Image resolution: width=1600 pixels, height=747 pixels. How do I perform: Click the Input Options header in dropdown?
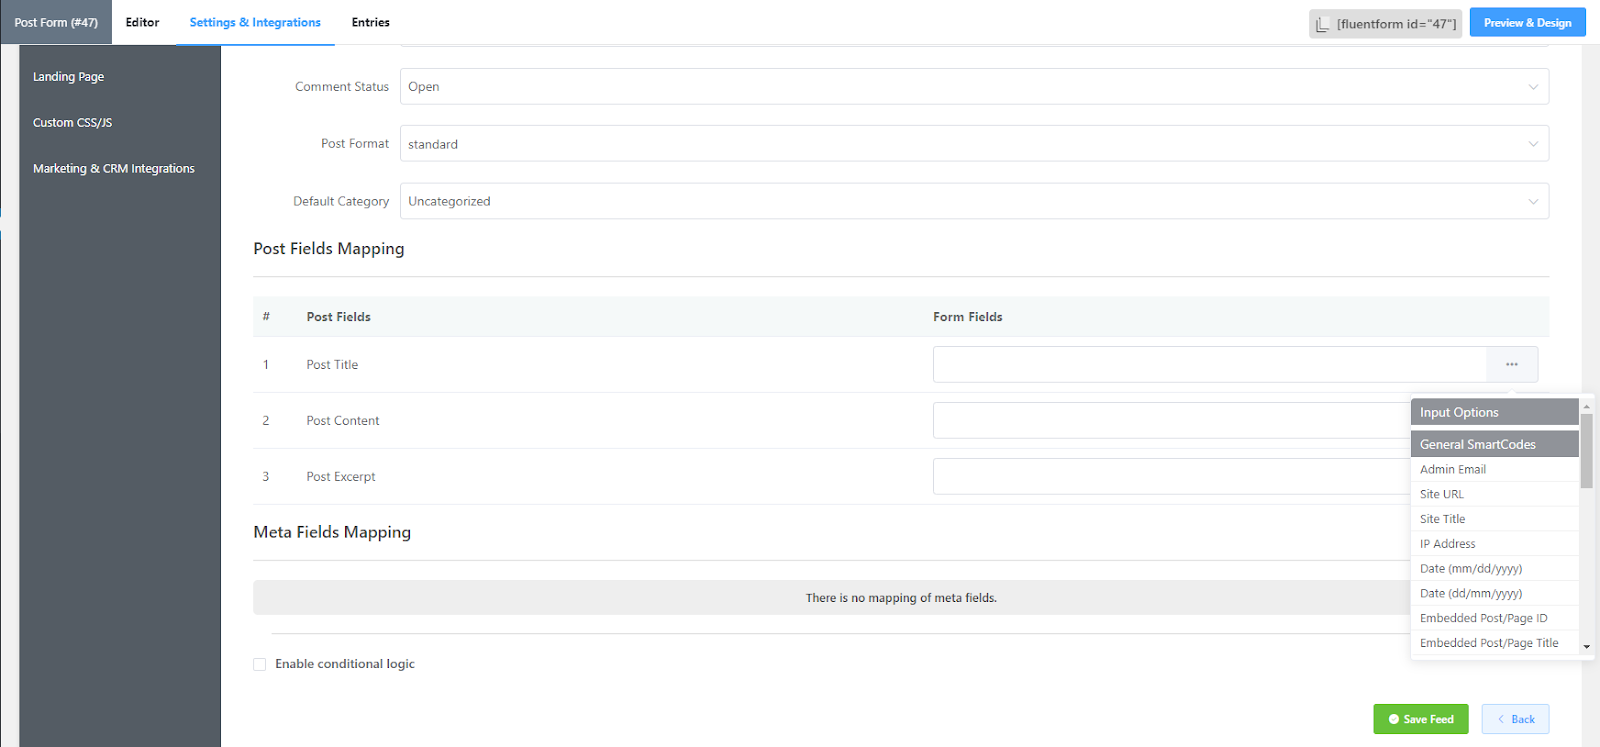tap(1495, 412)
